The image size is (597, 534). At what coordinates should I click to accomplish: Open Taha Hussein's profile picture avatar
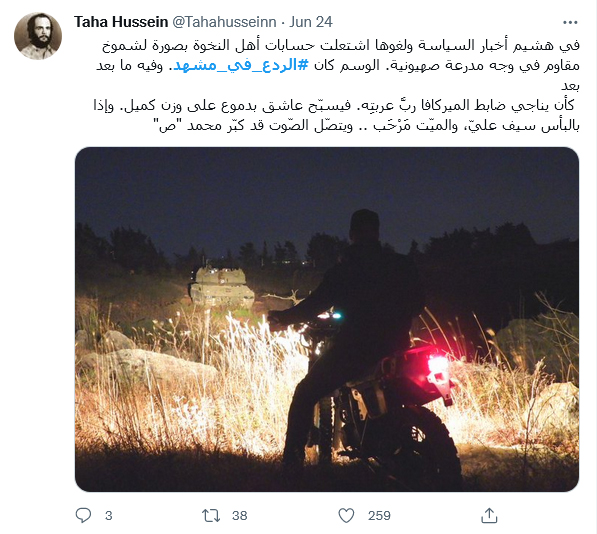coord(38,36)
